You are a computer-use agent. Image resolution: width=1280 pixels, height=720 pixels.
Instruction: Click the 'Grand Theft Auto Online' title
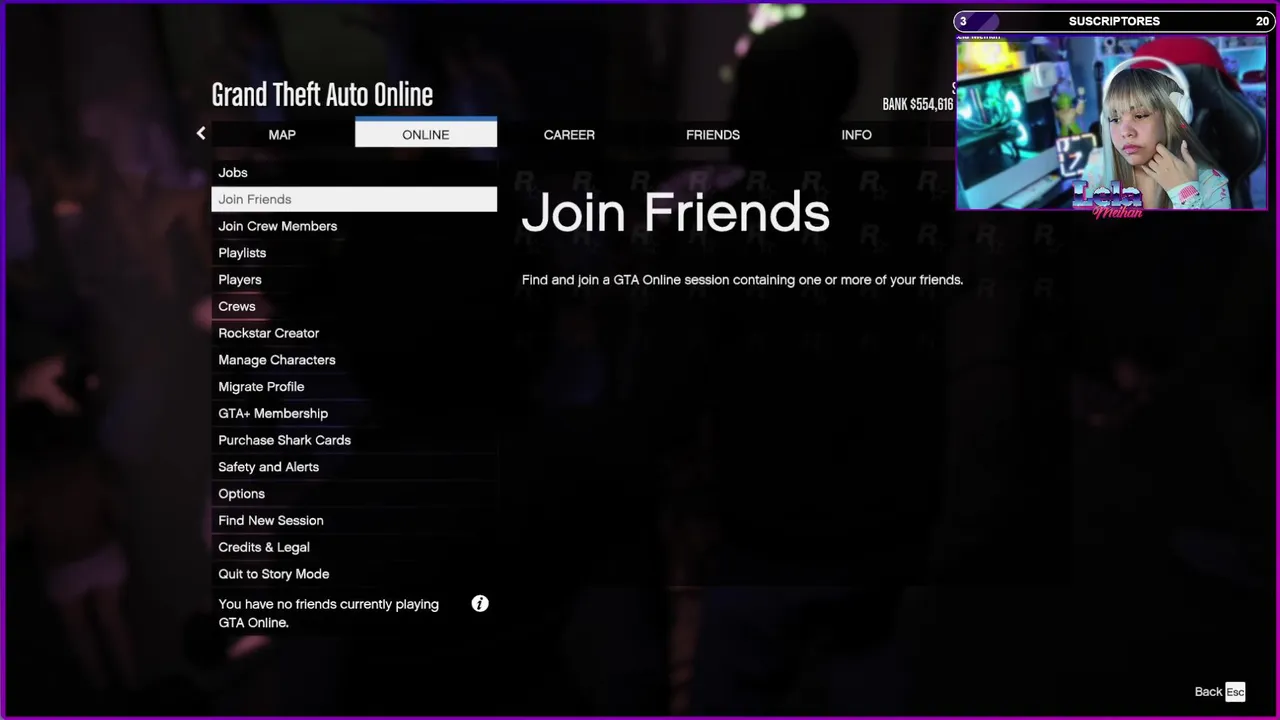(322, 95)
